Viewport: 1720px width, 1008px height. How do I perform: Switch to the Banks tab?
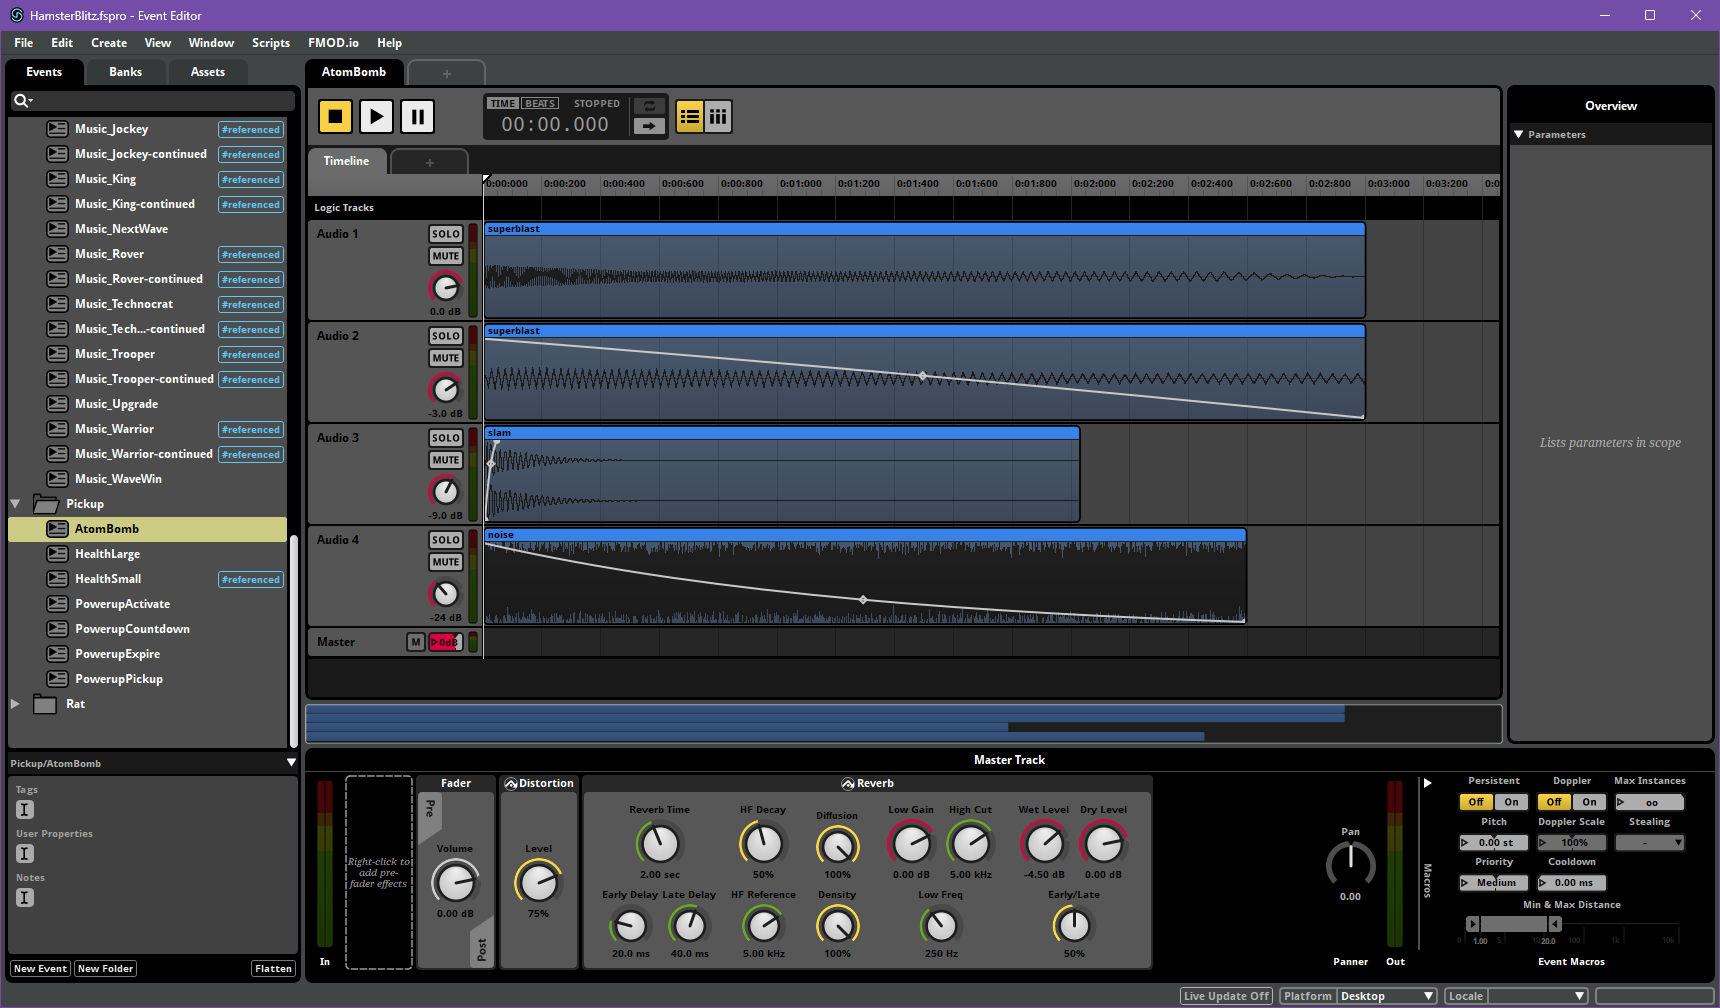point(125,72)
